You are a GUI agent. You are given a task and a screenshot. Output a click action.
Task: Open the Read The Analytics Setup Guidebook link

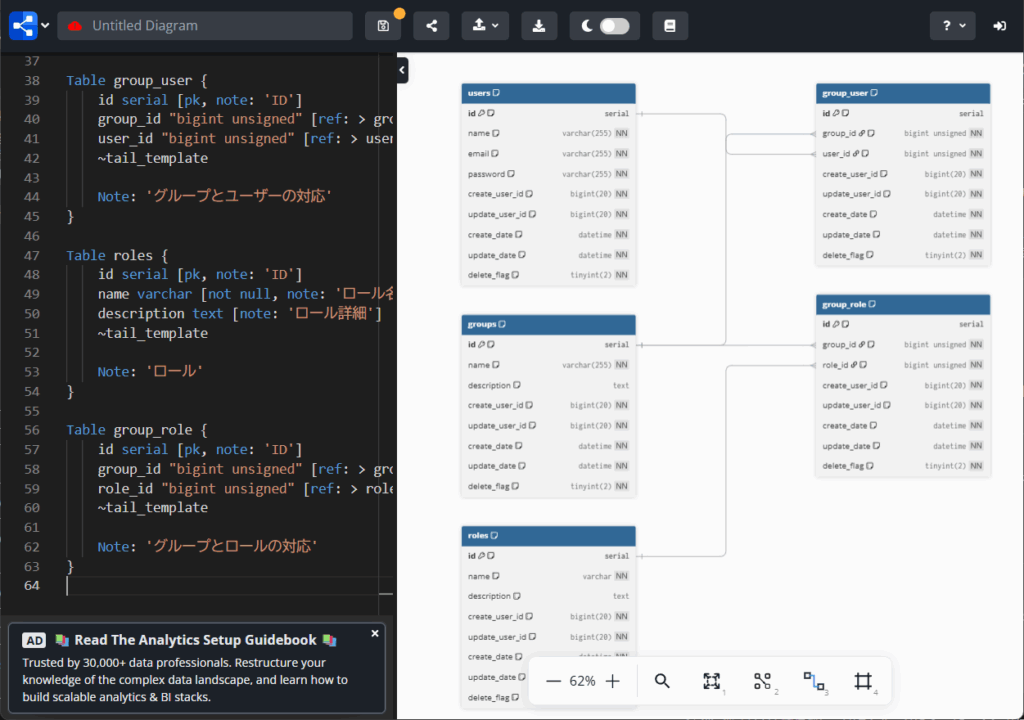point(195,640)
